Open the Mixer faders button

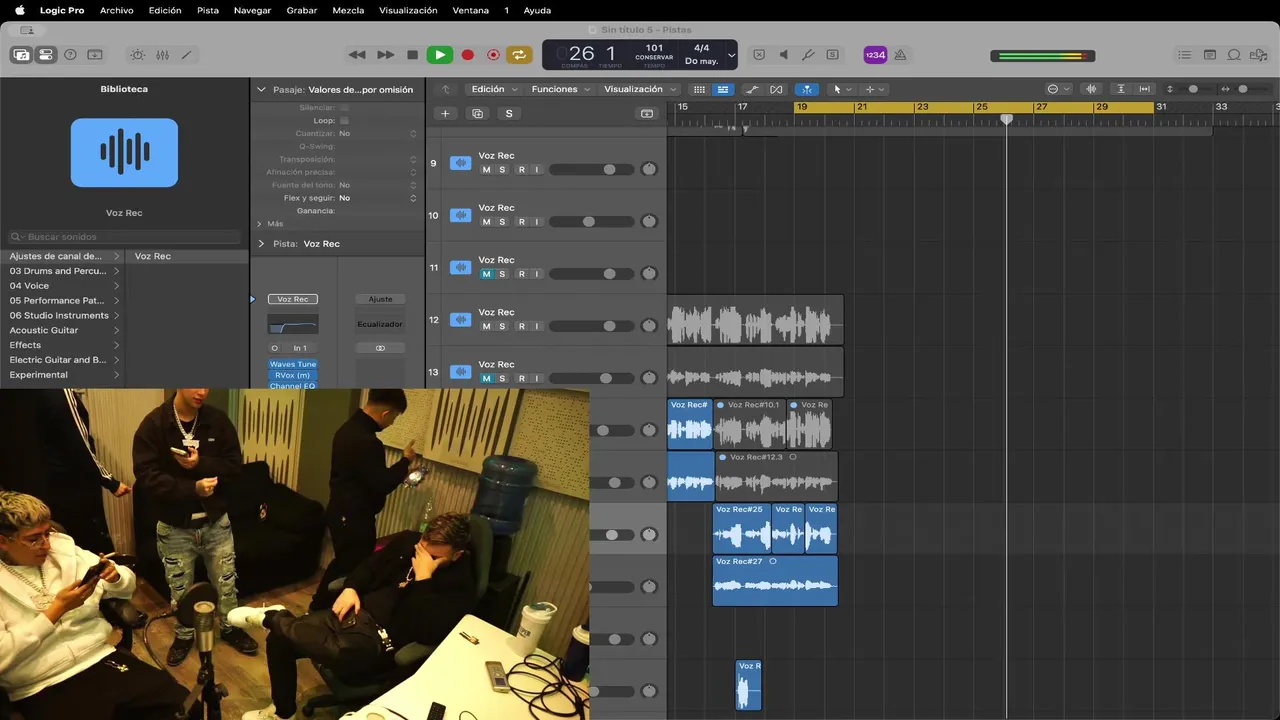click(162, 55)
